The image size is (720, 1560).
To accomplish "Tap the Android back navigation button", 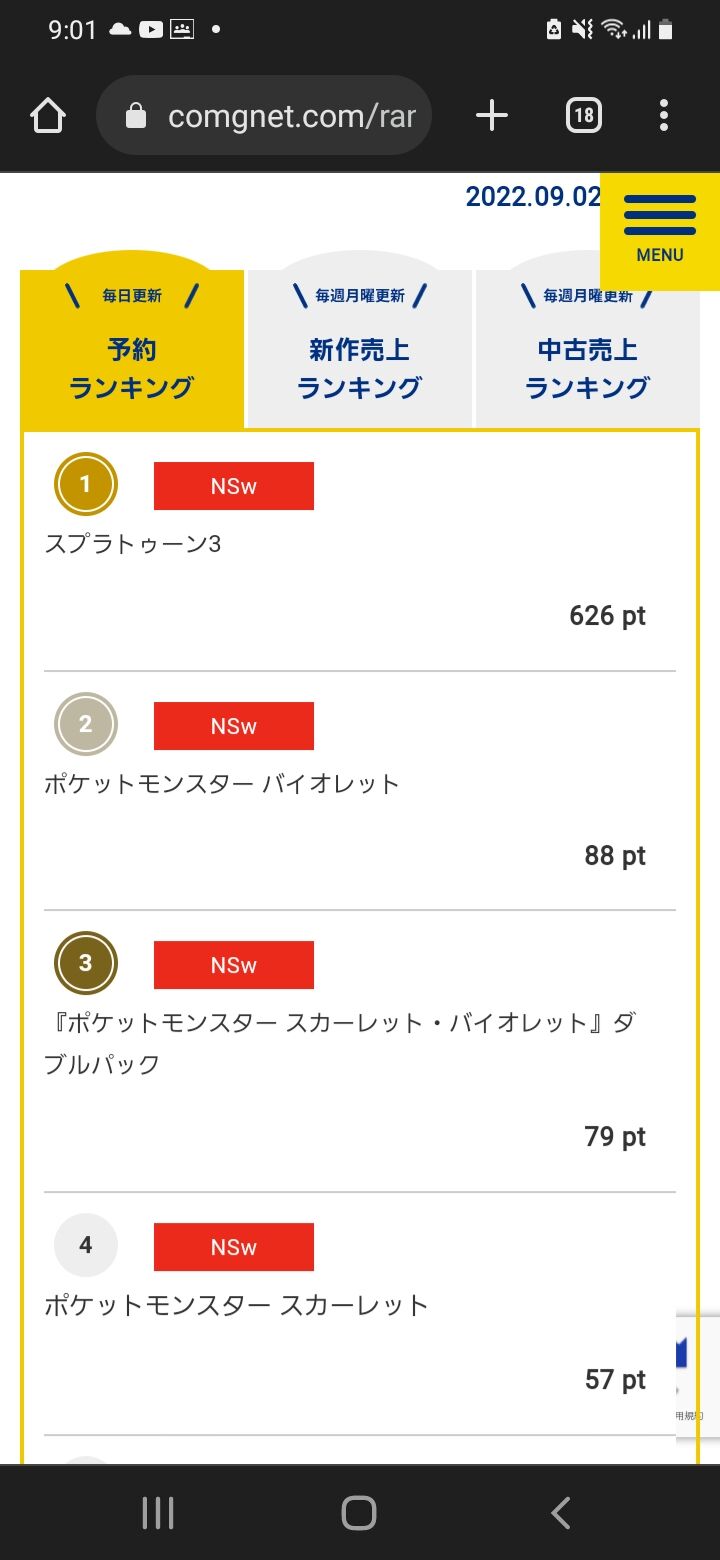I will click(561, 1513).
